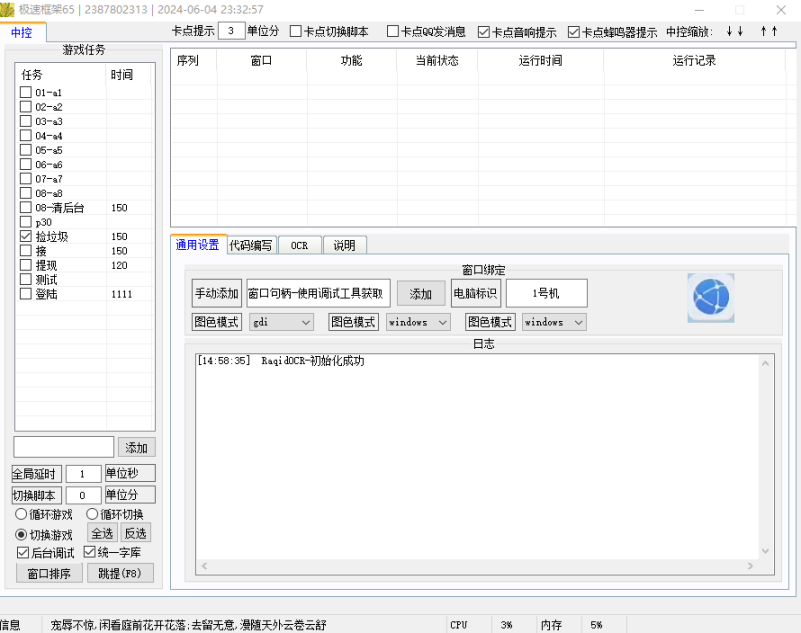Click the 1号机 input field

(546, 293)
